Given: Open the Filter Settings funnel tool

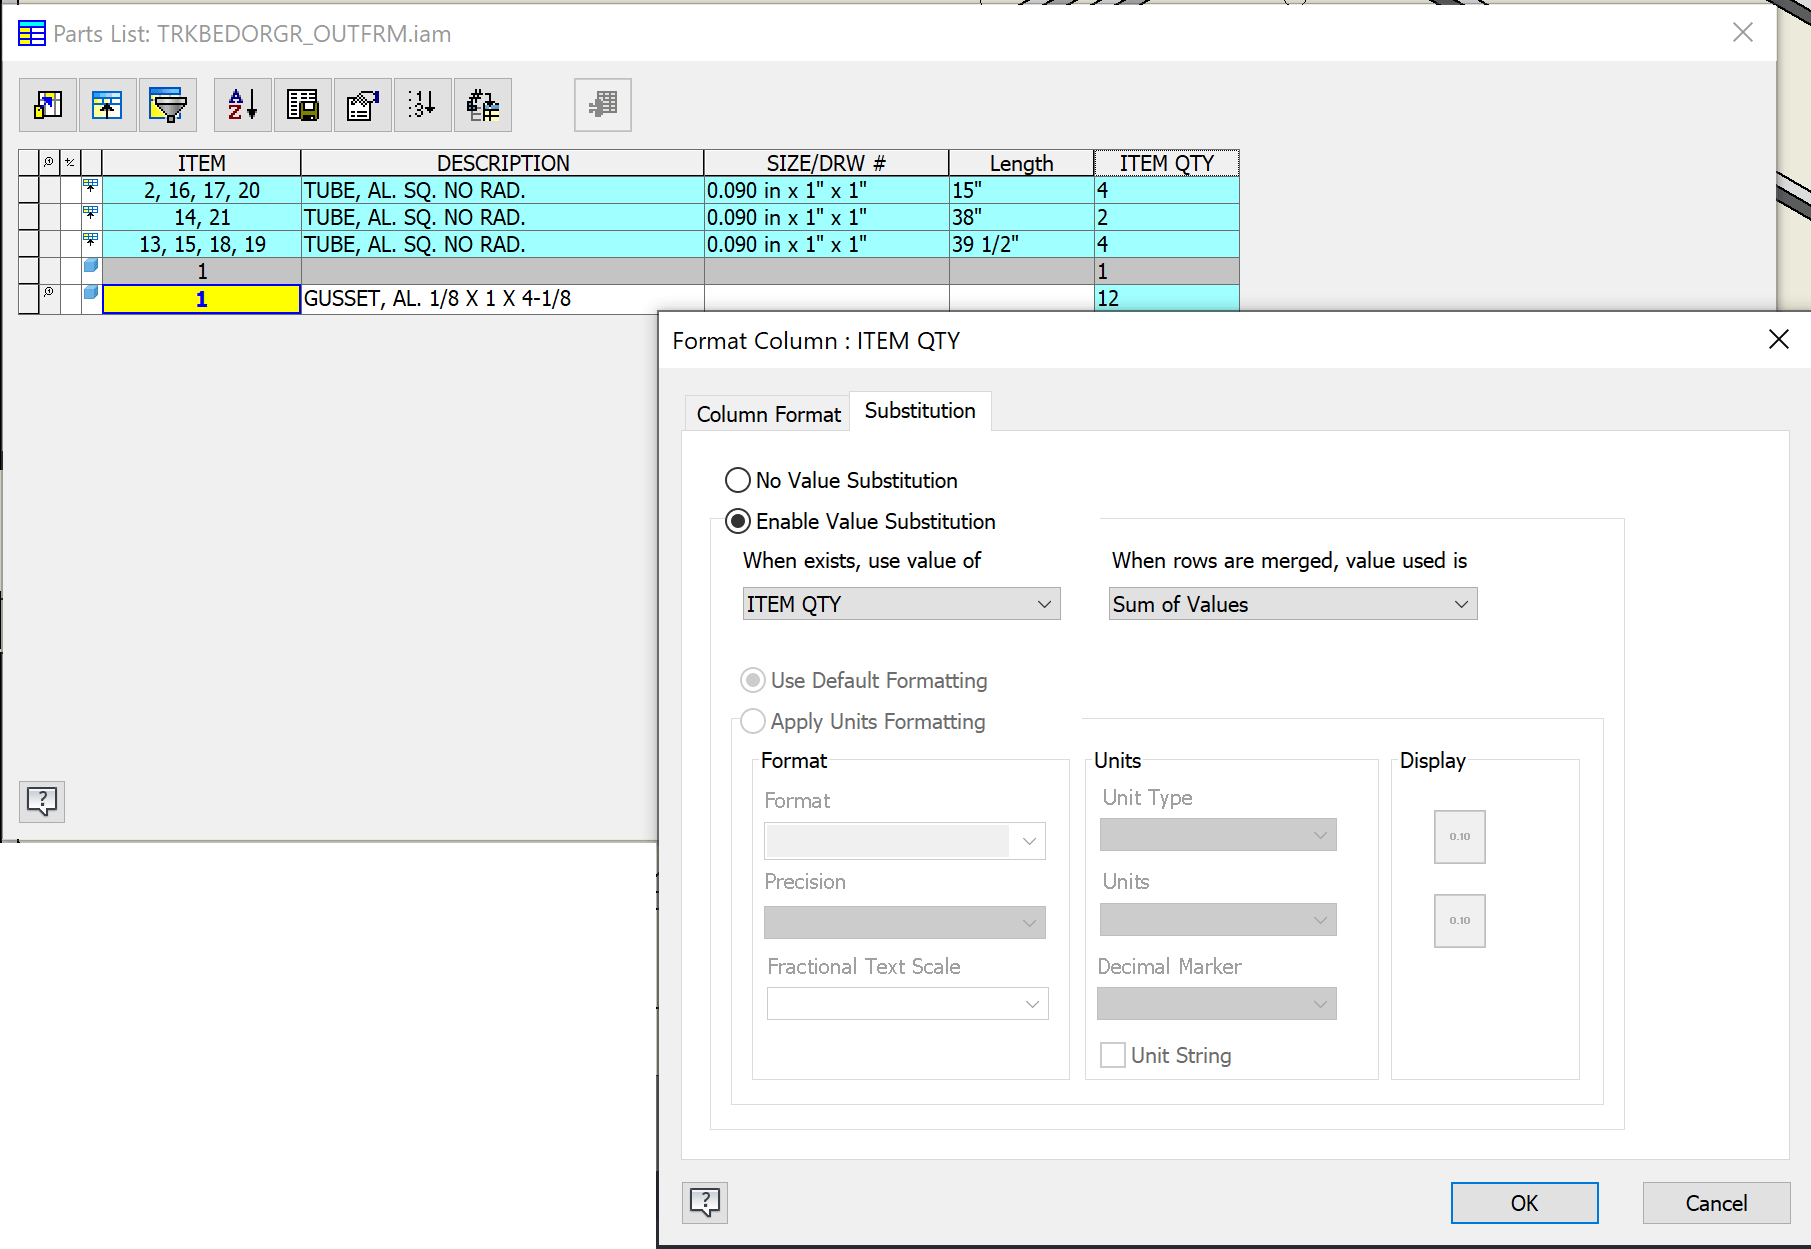Looking at the screenshot, I should tap(168, 105).
